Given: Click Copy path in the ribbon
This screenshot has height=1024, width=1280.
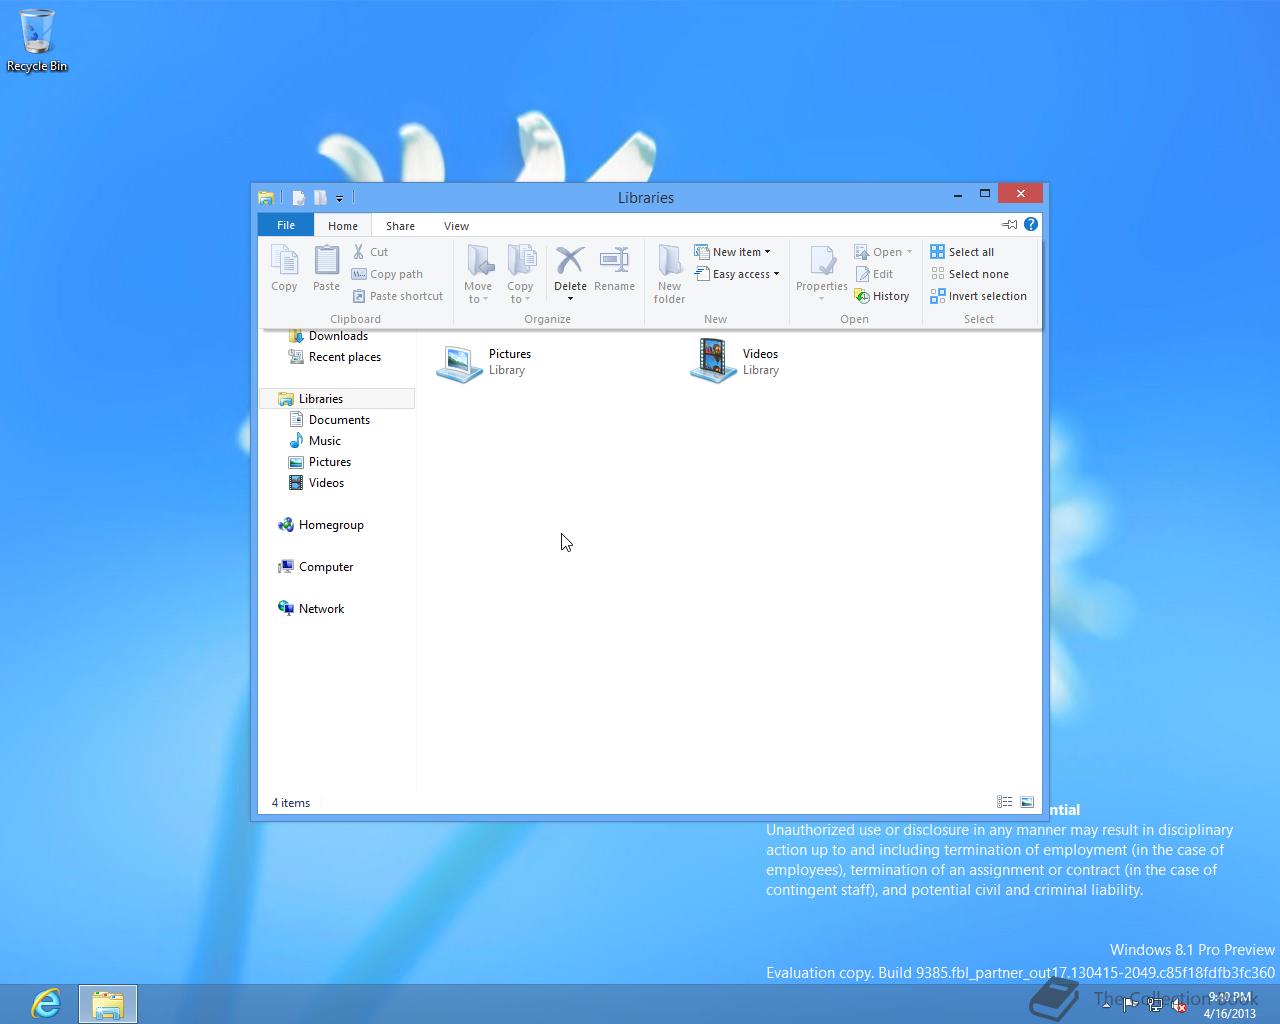Looking at the screenshot, I should (387, 274).
